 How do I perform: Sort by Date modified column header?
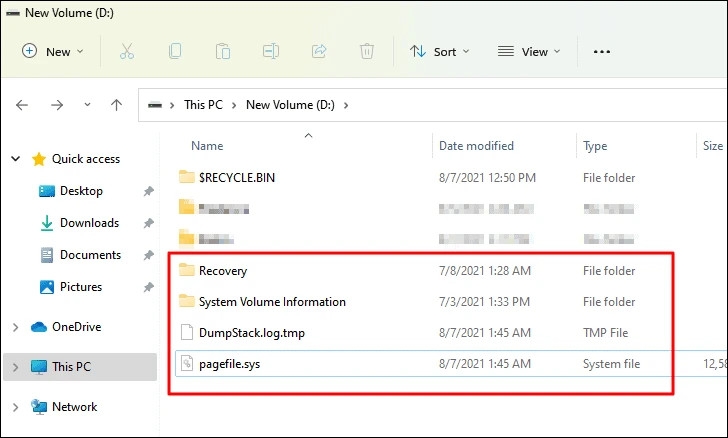tap(476, 146)
